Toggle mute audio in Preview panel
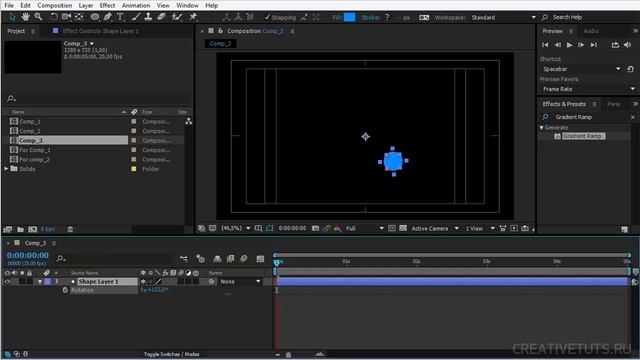The height and width of the screenshot is (360, 640). coord(627,45)
